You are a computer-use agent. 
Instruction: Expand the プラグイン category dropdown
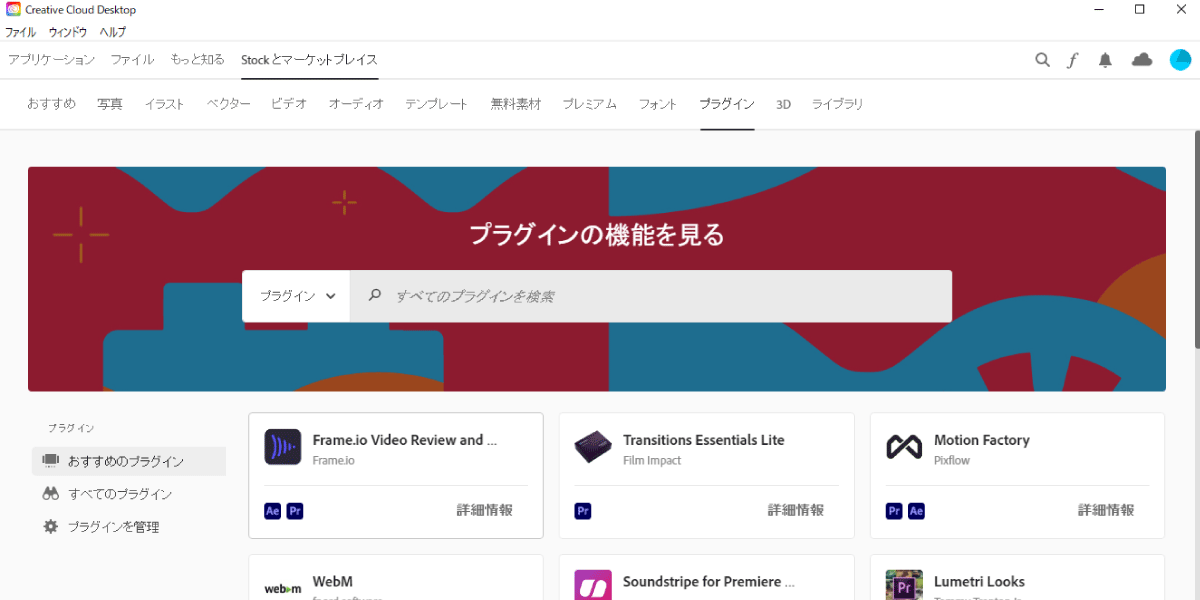pos(296,296)
